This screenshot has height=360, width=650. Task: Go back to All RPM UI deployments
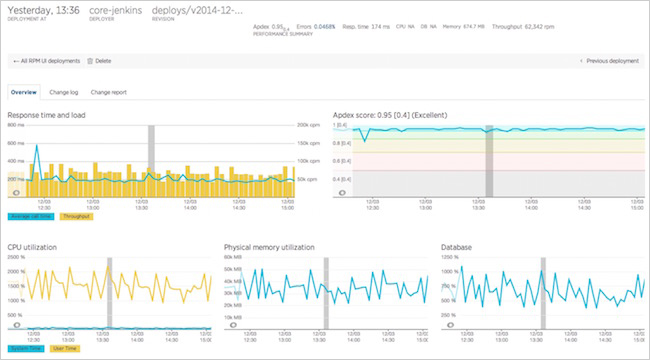pyautogui.click(x=46, y=61)
